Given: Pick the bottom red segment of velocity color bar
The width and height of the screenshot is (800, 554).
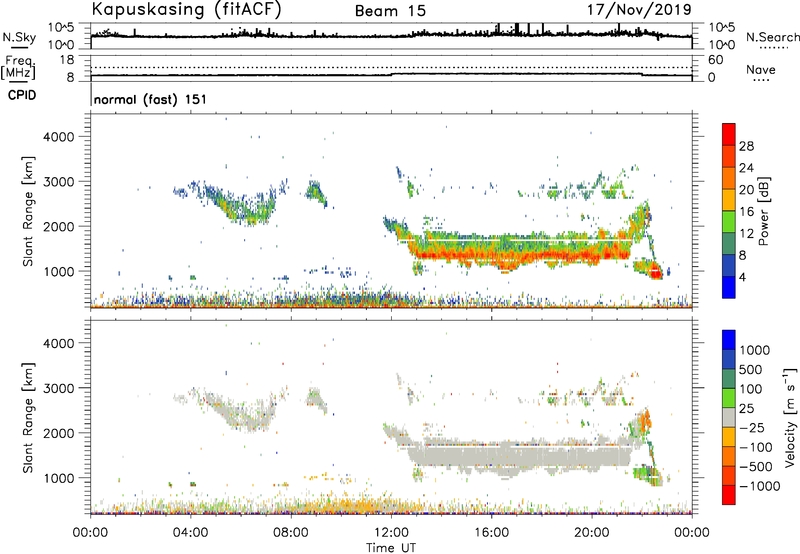Looking at the screenshot, I should click(729, 495).
